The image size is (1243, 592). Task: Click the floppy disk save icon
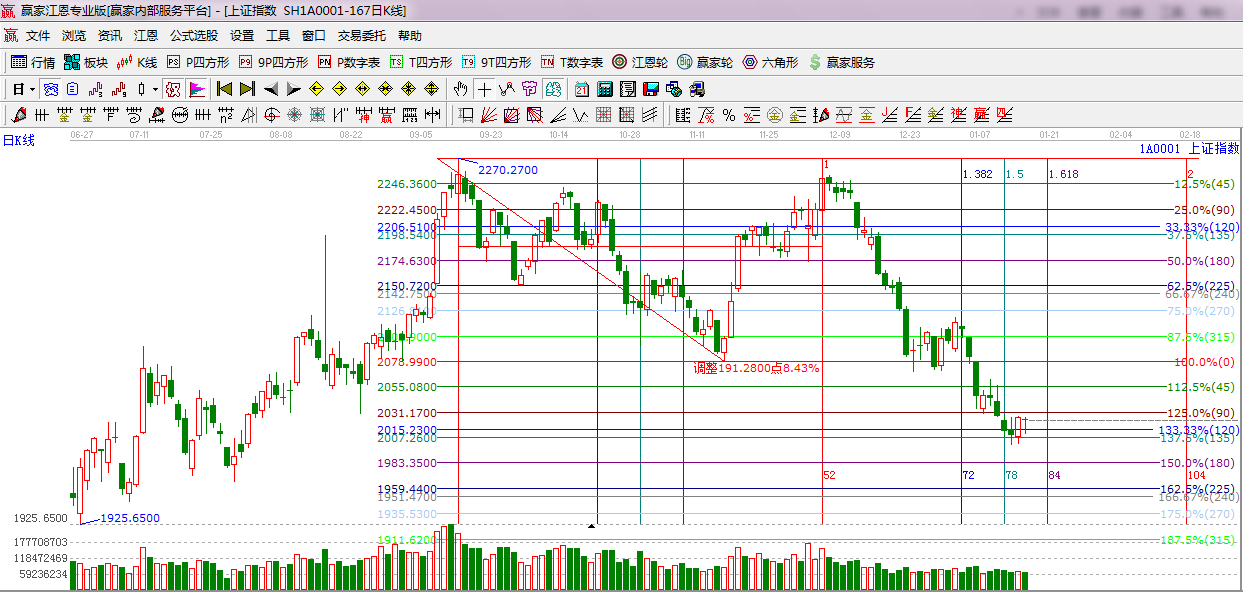[651, 89]
